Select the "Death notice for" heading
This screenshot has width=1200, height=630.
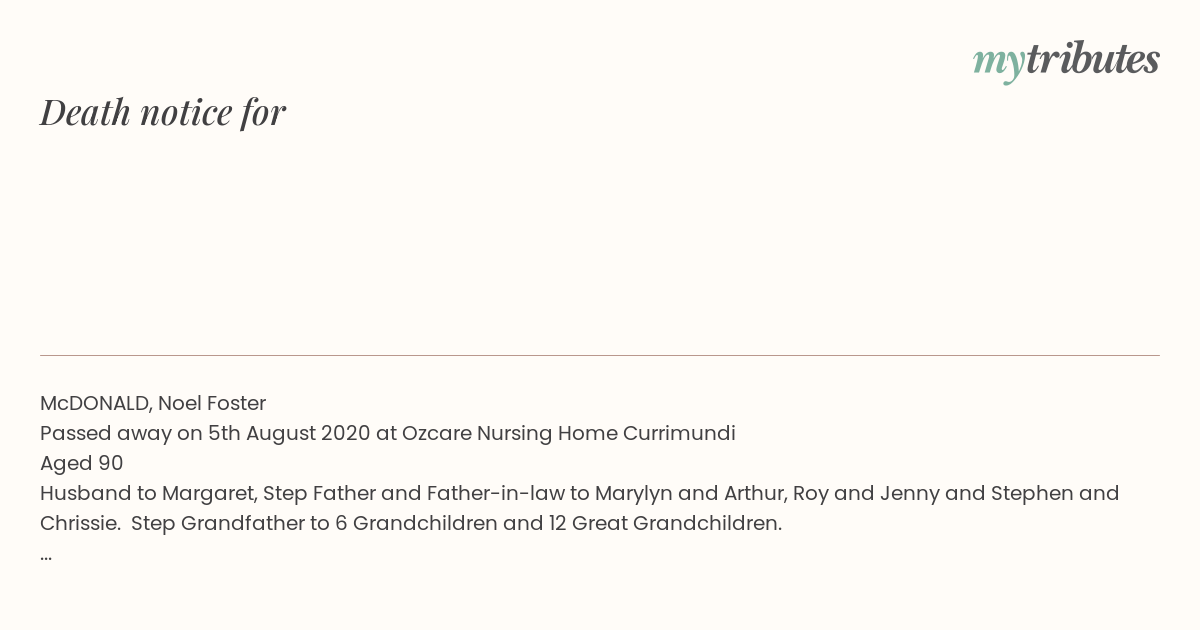(x=163, y=113)
